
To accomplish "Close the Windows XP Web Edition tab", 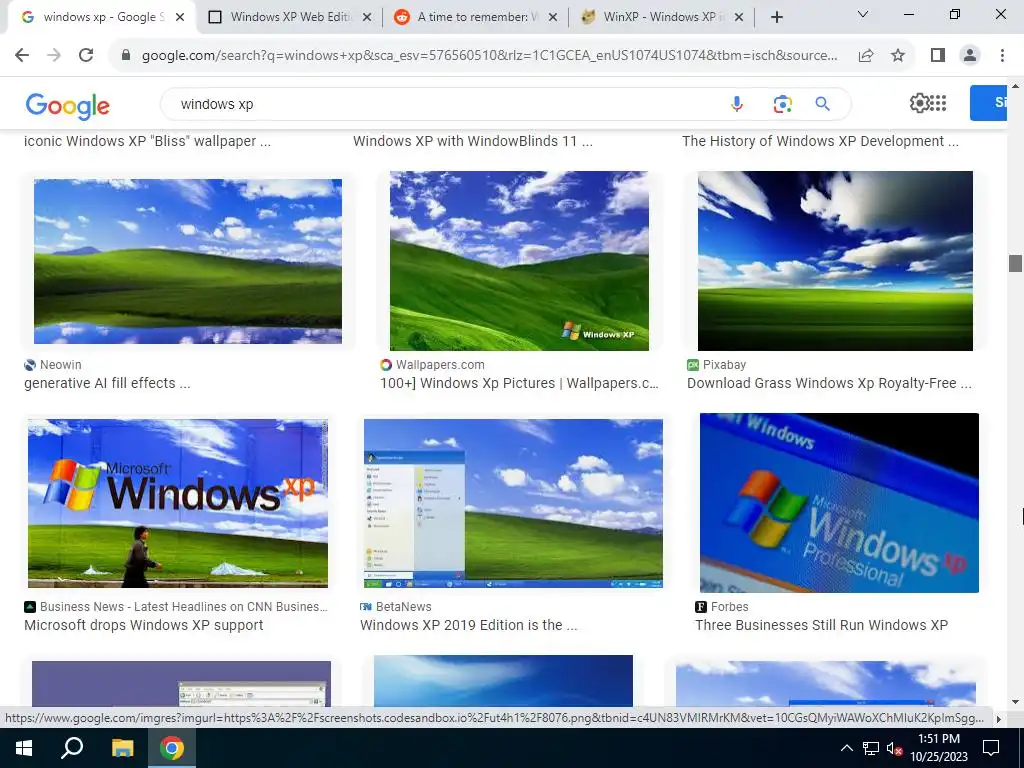I will [367, 18].
